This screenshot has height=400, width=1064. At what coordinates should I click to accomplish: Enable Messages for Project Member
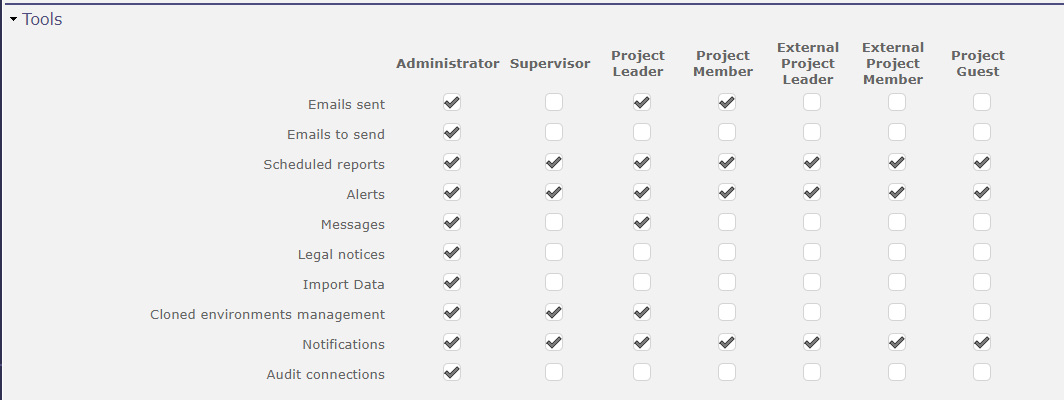[x=727, y=223]
